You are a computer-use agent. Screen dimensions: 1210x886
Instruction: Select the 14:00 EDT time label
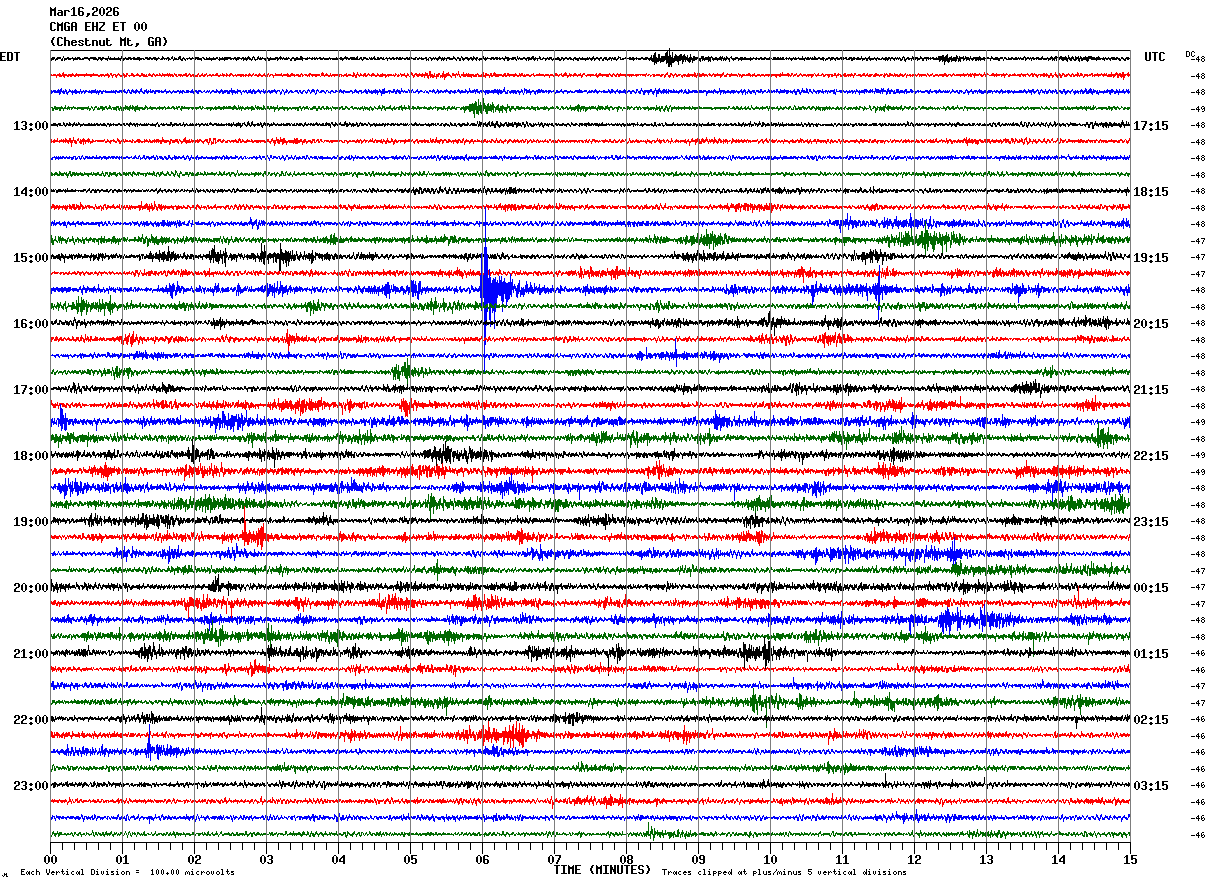(x=31, y=191)
